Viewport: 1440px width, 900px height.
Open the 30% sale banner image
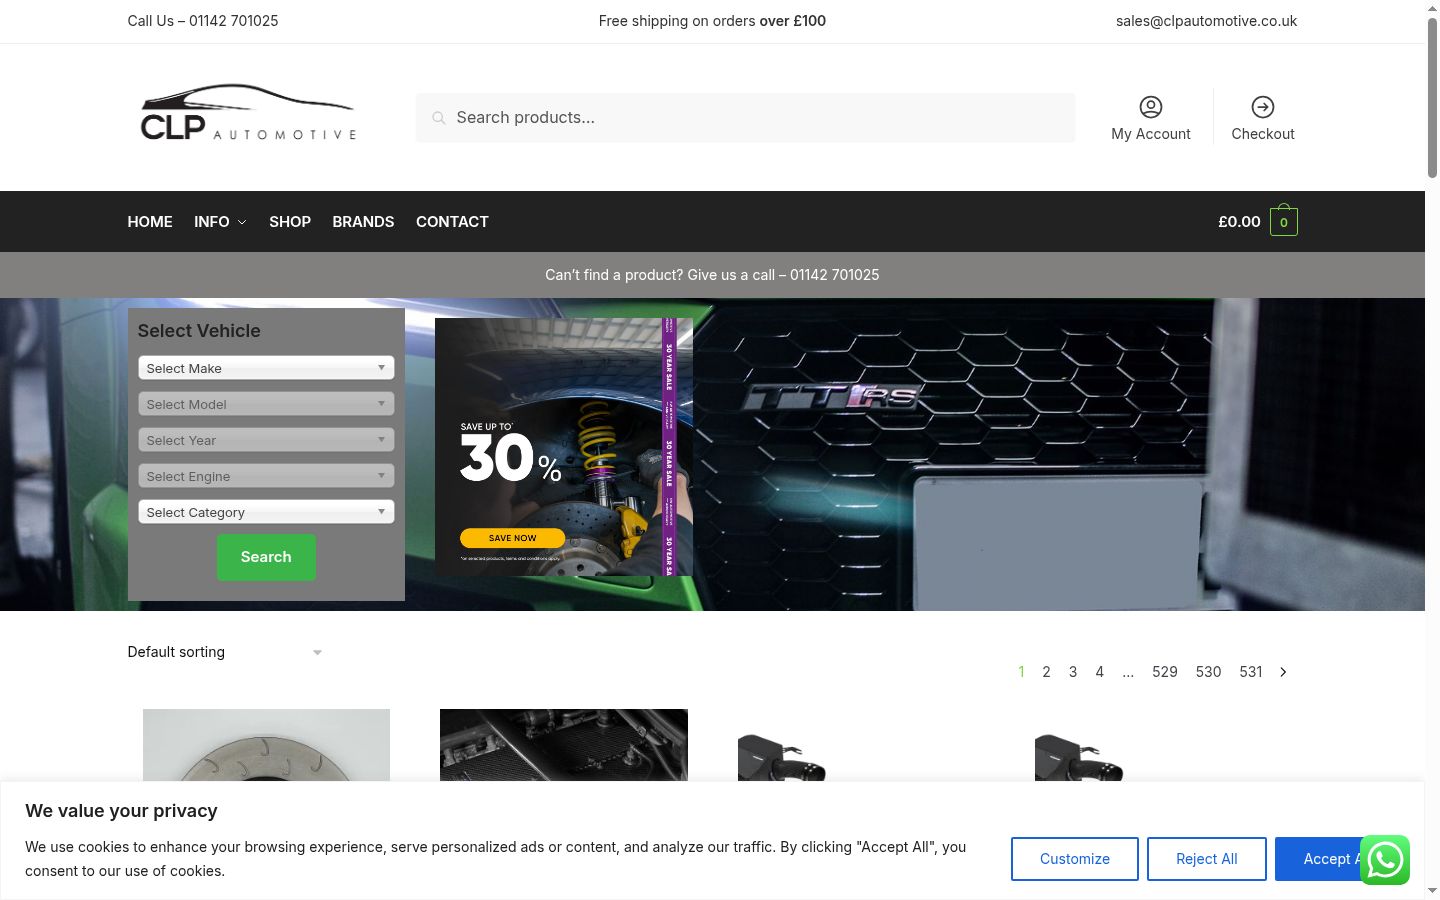[564, 447]
